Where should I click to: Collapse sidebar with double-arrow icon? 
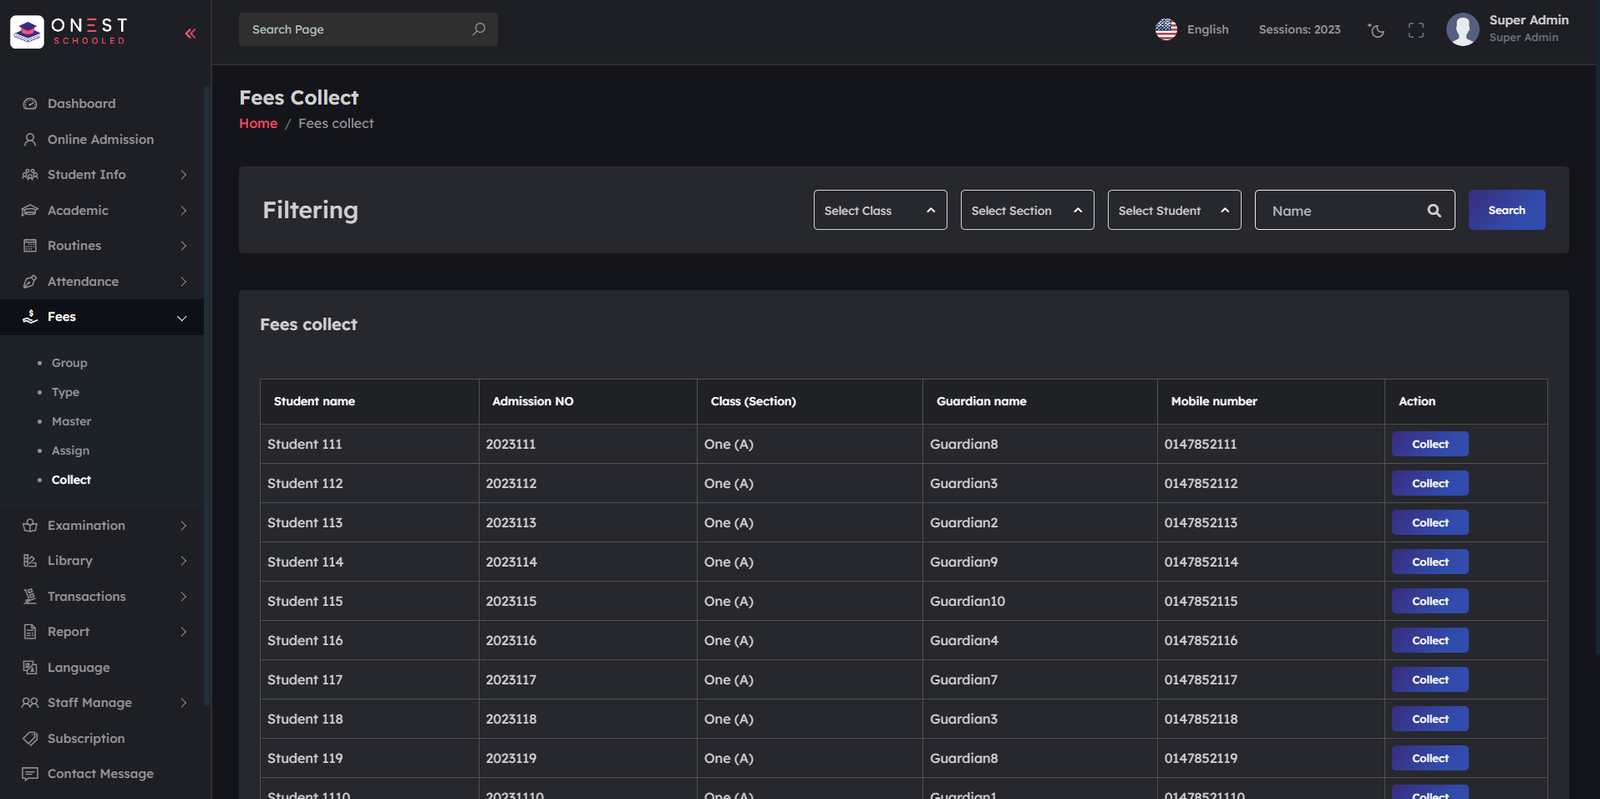(190, 33)
